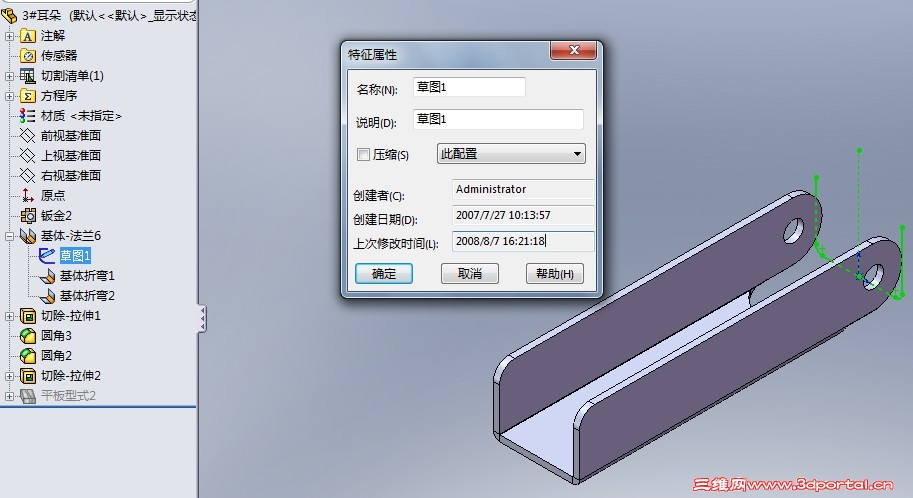Click the 取消 cancel button
The image size is (913, 498).
click(469, 273)
